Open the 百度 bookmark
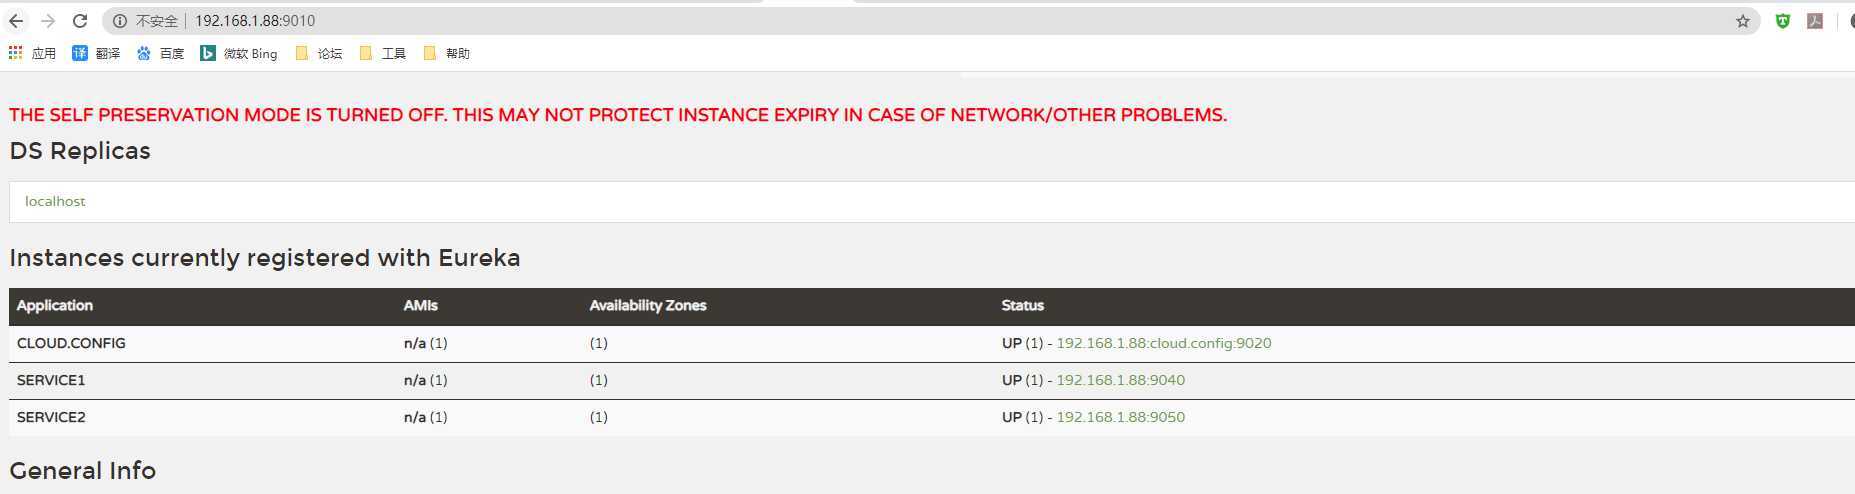The image size is (1855, 494). click(x=160, y=53)
